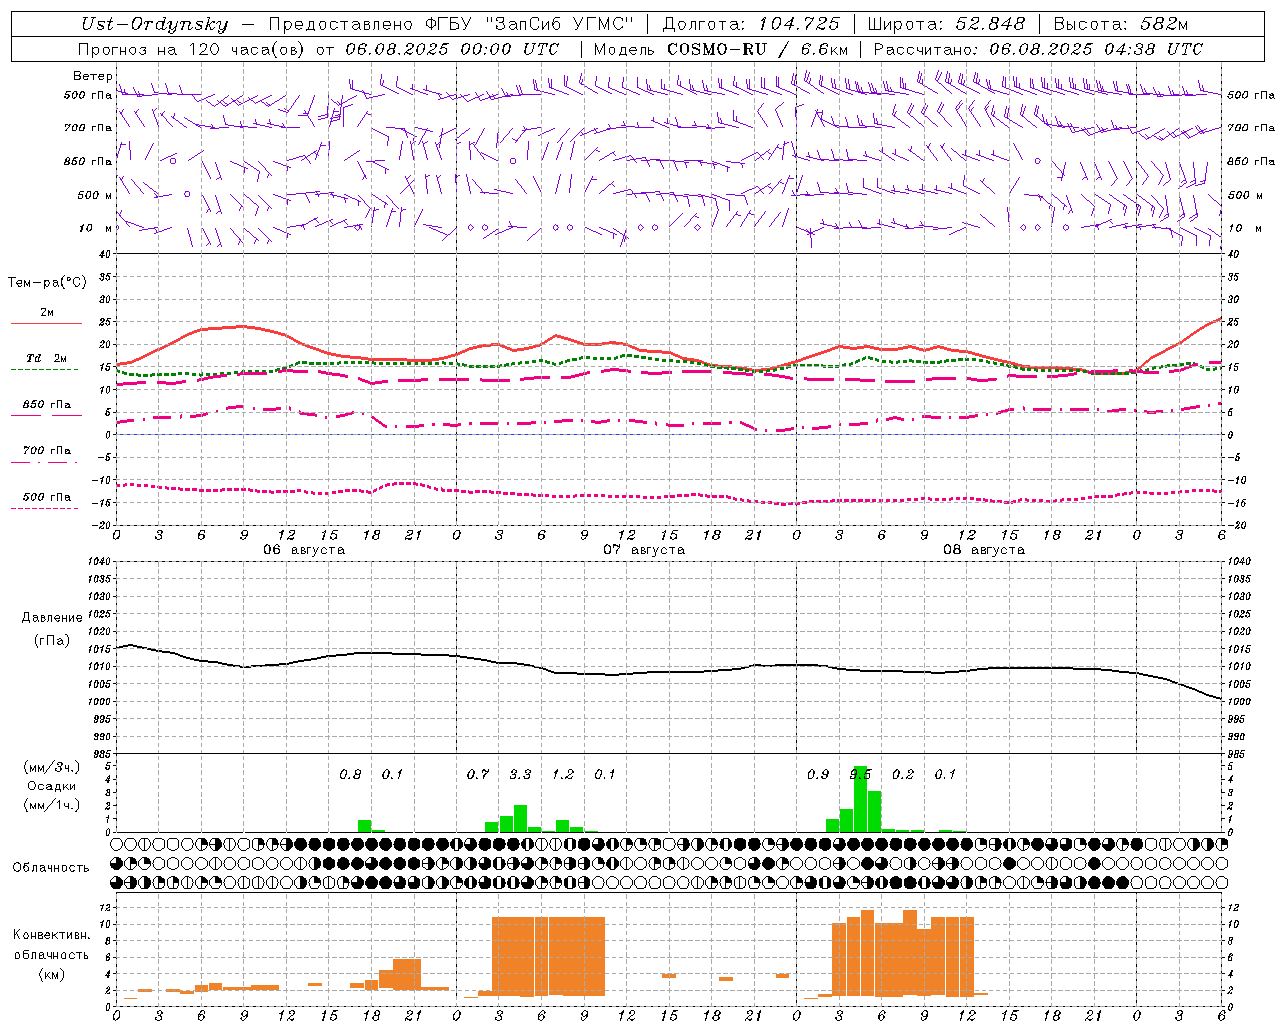Click the 850 гПа temperature legend line sample
Image resolution: width=1280 pixels, height=1024 pixels.
click(46, 415)
